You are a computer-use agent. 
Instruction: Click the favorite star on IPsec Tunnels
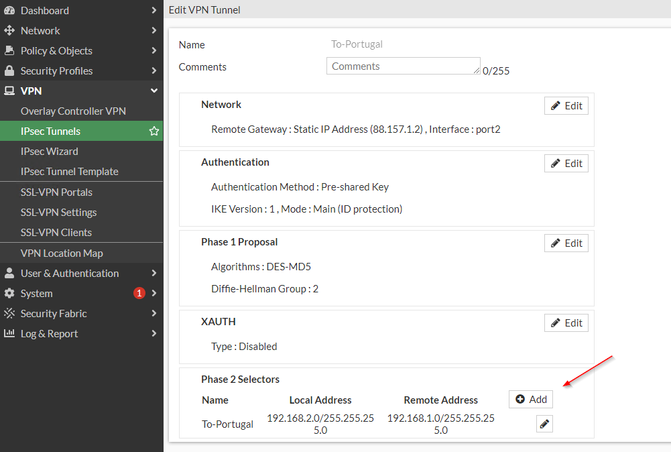[x=154, y=131]
